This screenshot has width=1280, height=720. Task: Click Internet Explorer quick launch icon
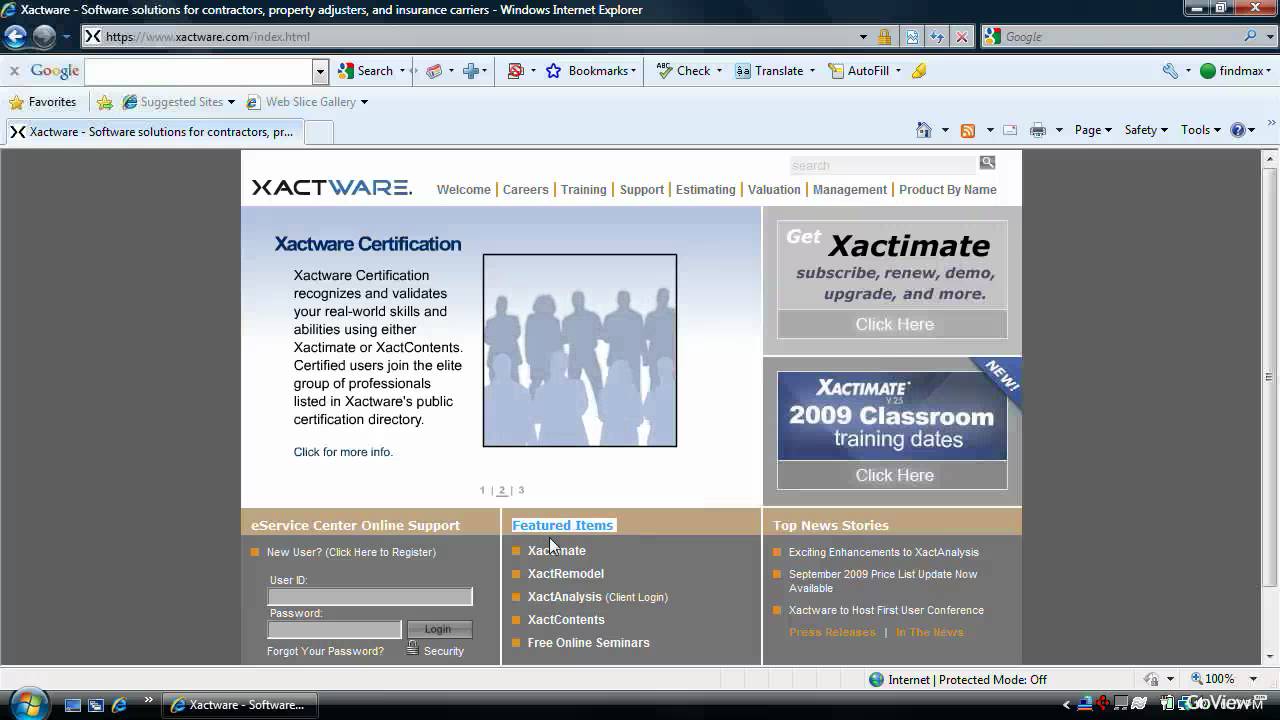click(x=119, y=705)
